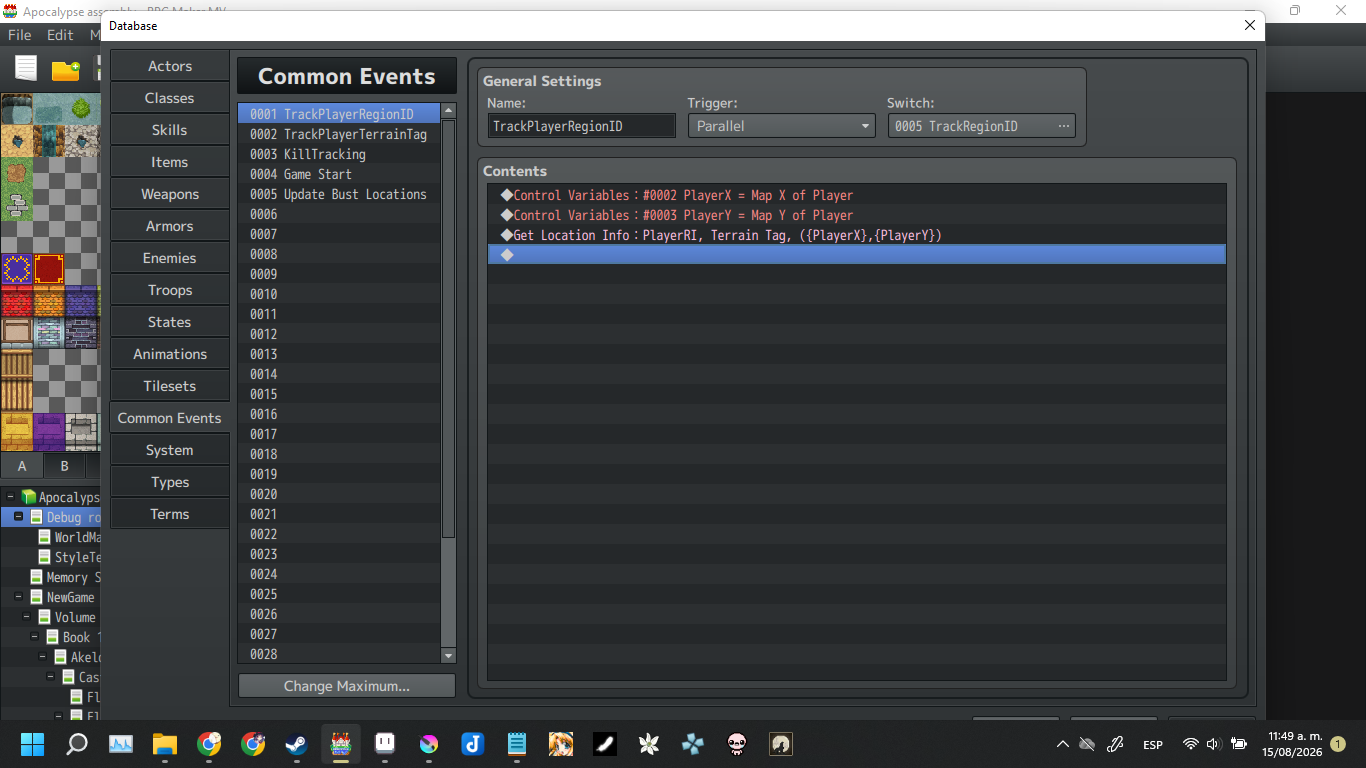Open the Enemies database tab
The width and height of the screenshot is (1366, 768).
[x=170, y=258]
